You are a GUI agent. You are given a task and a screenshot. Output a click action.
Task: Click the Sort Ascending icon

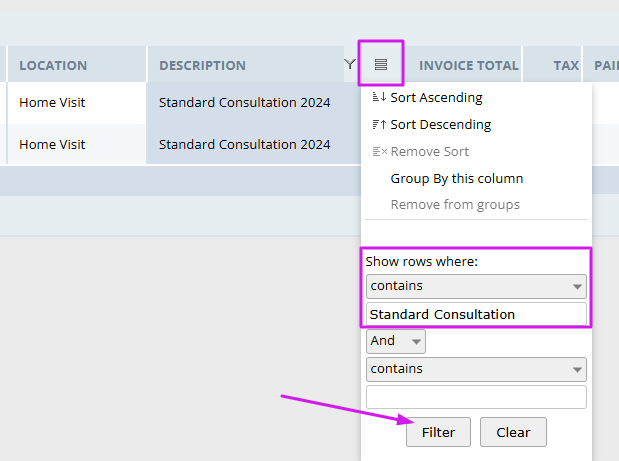point(379,97)
